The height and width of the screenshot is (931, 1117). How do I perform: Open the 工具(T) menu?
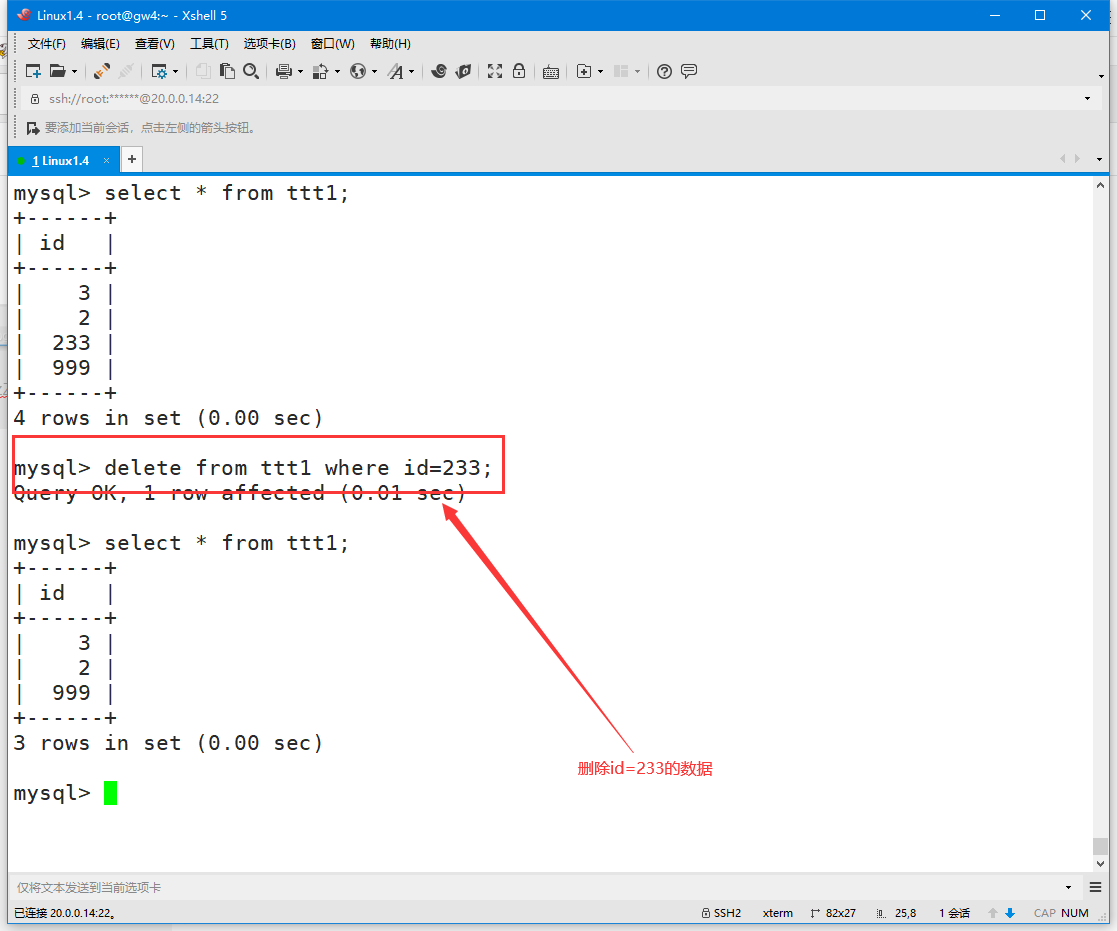tap(209, 43)
